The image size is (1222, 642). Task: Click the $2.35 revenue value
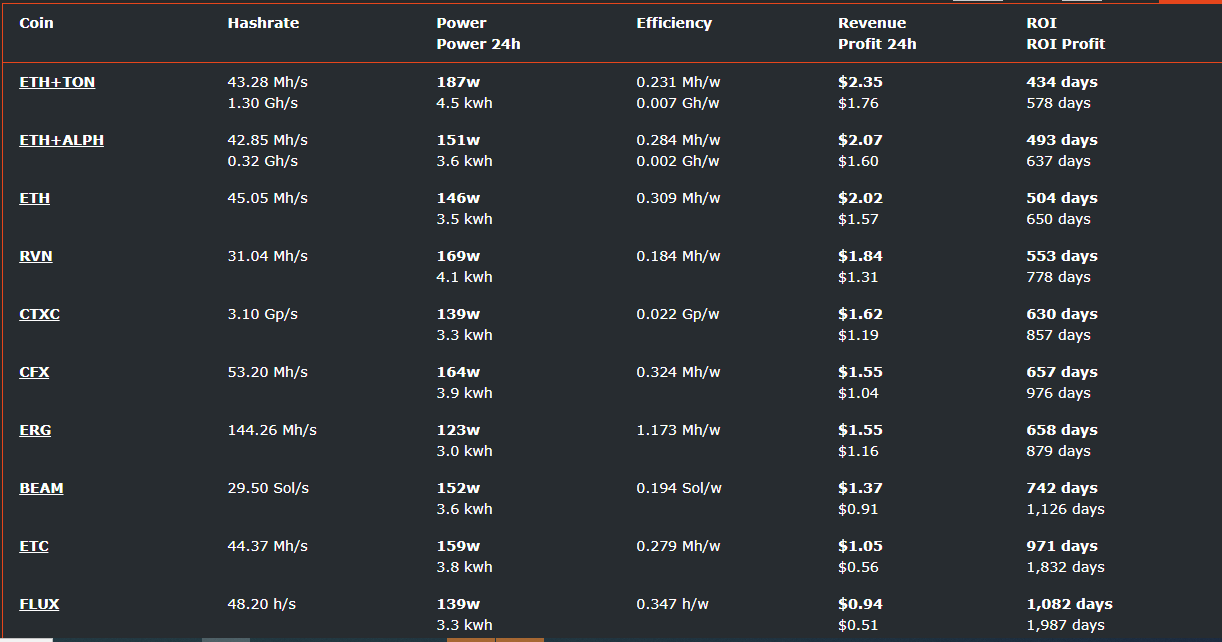[860, 82]
